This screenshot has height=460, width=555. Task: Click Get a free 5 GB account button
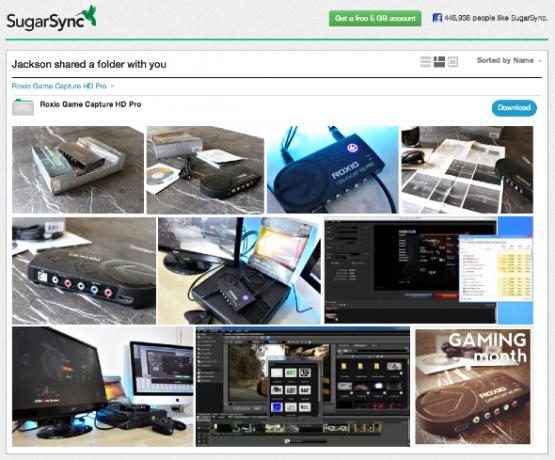tap(375, 18)
